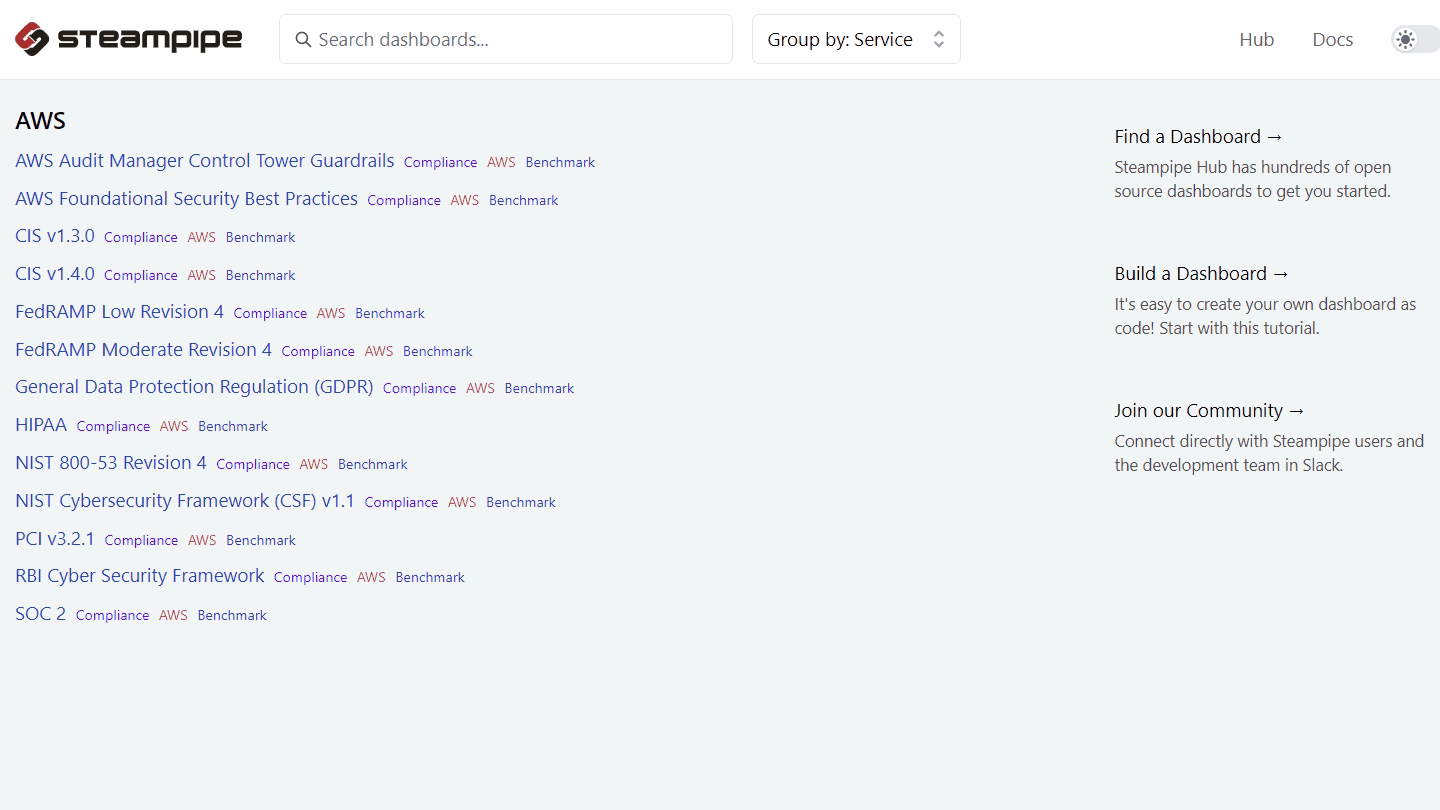Click Compliance tag on NIST CSF v1.1 row
Screen dimensions: 1440x810
point(401,502)
